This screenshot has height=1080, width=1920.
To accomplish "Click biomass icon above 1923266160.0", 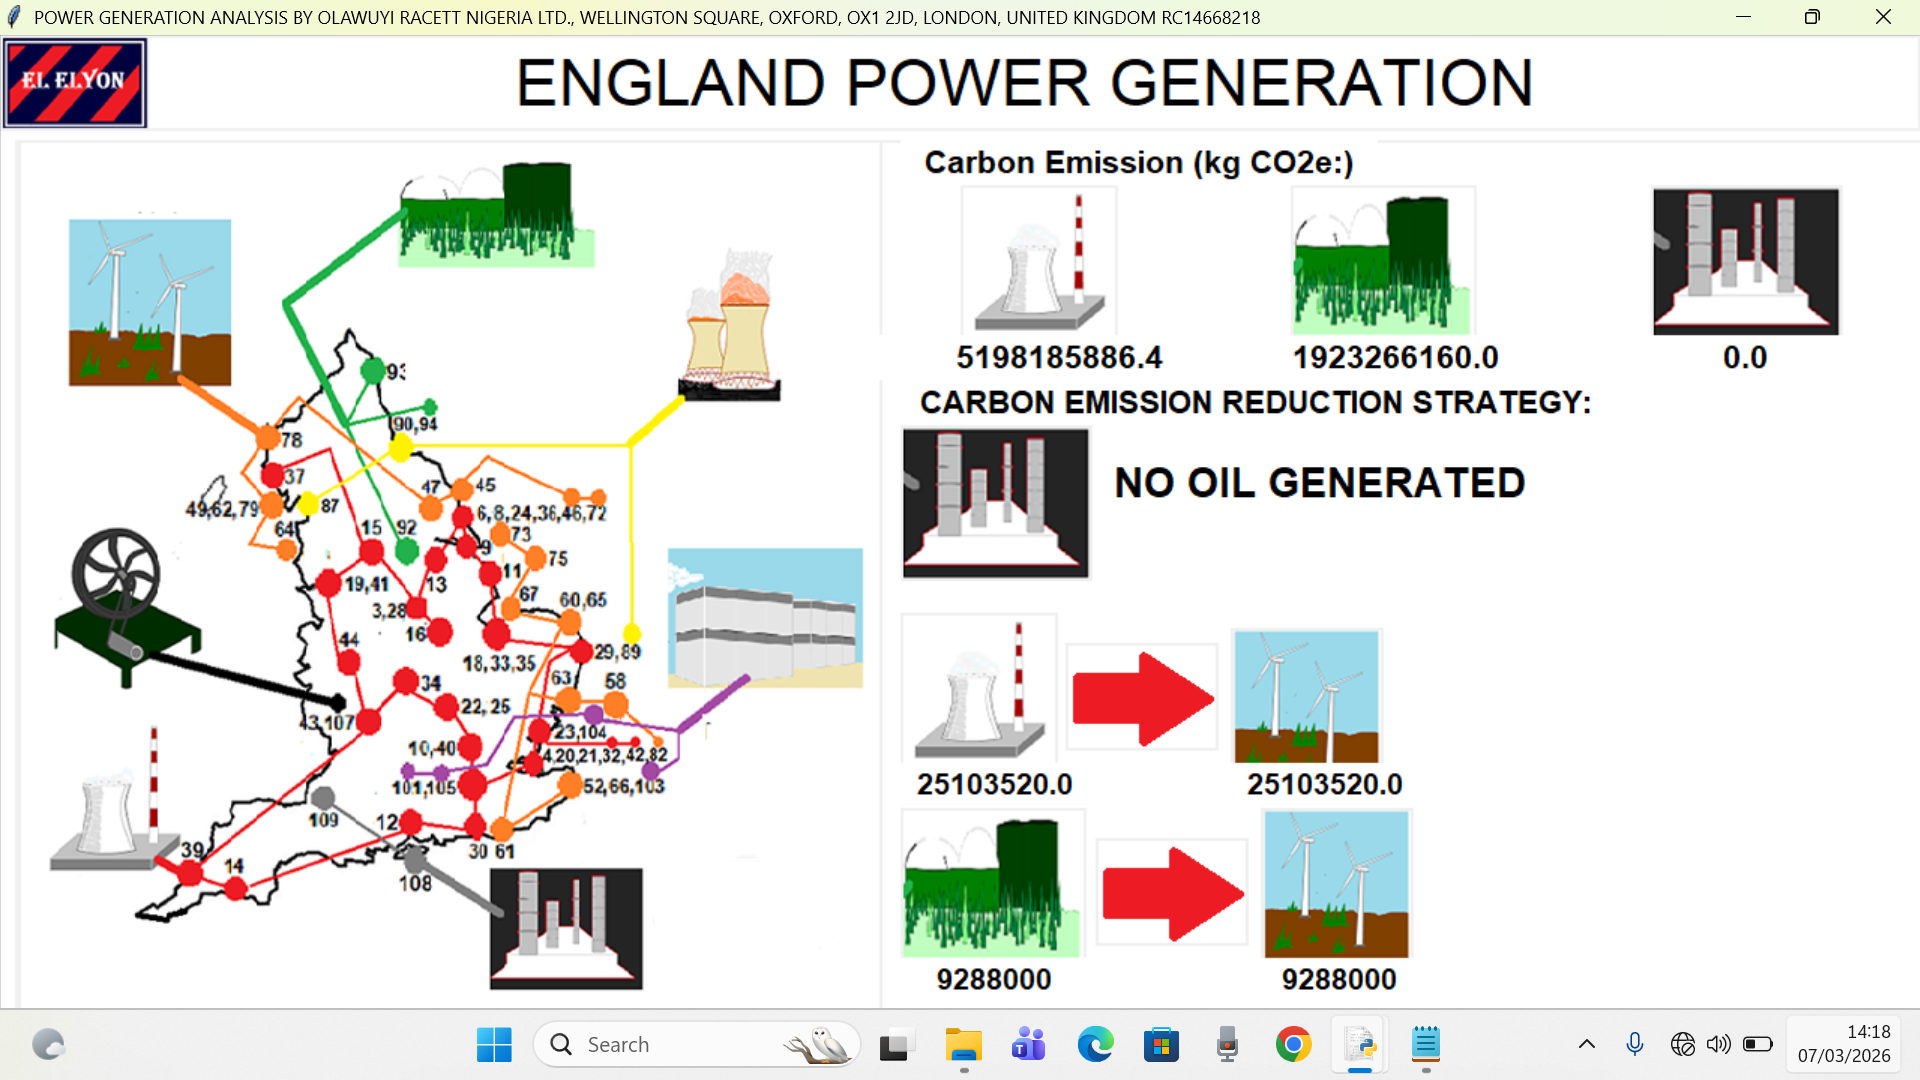I will (1383, 262).
